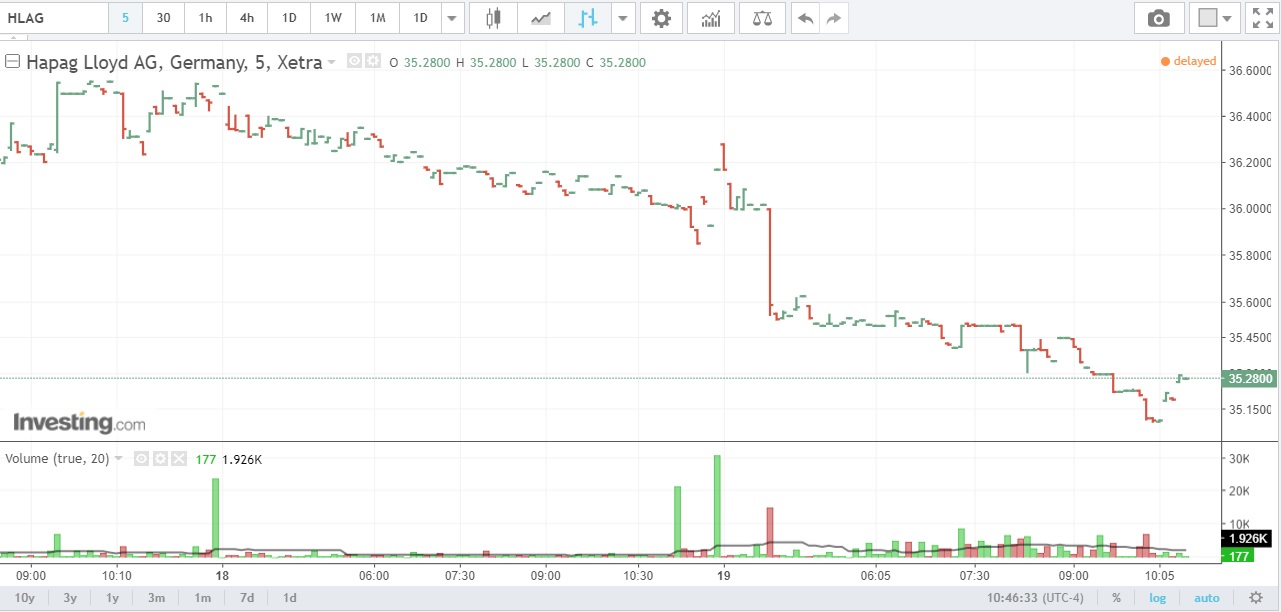Click the redo arrow
Image resolution: width=1281 pixels, height=612 pixels.
pyautogui.click(x=834, y=18)
